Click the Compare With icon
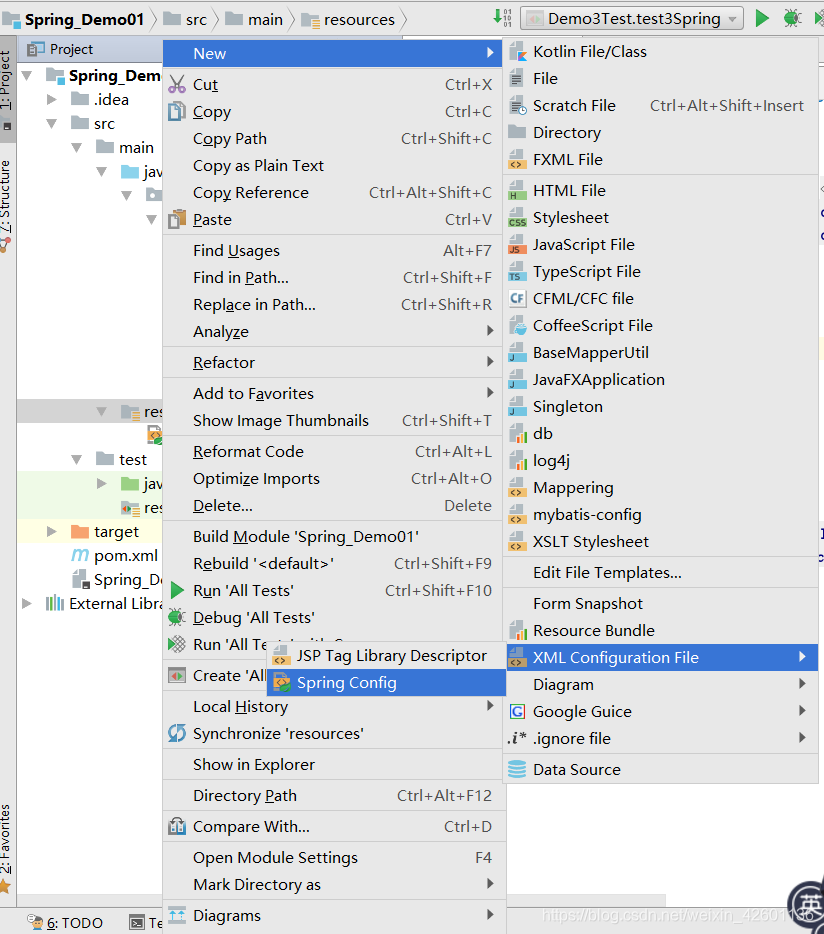The height and width of the screenshot is (934, 824). pyautogui.click(x=177, y=827)
